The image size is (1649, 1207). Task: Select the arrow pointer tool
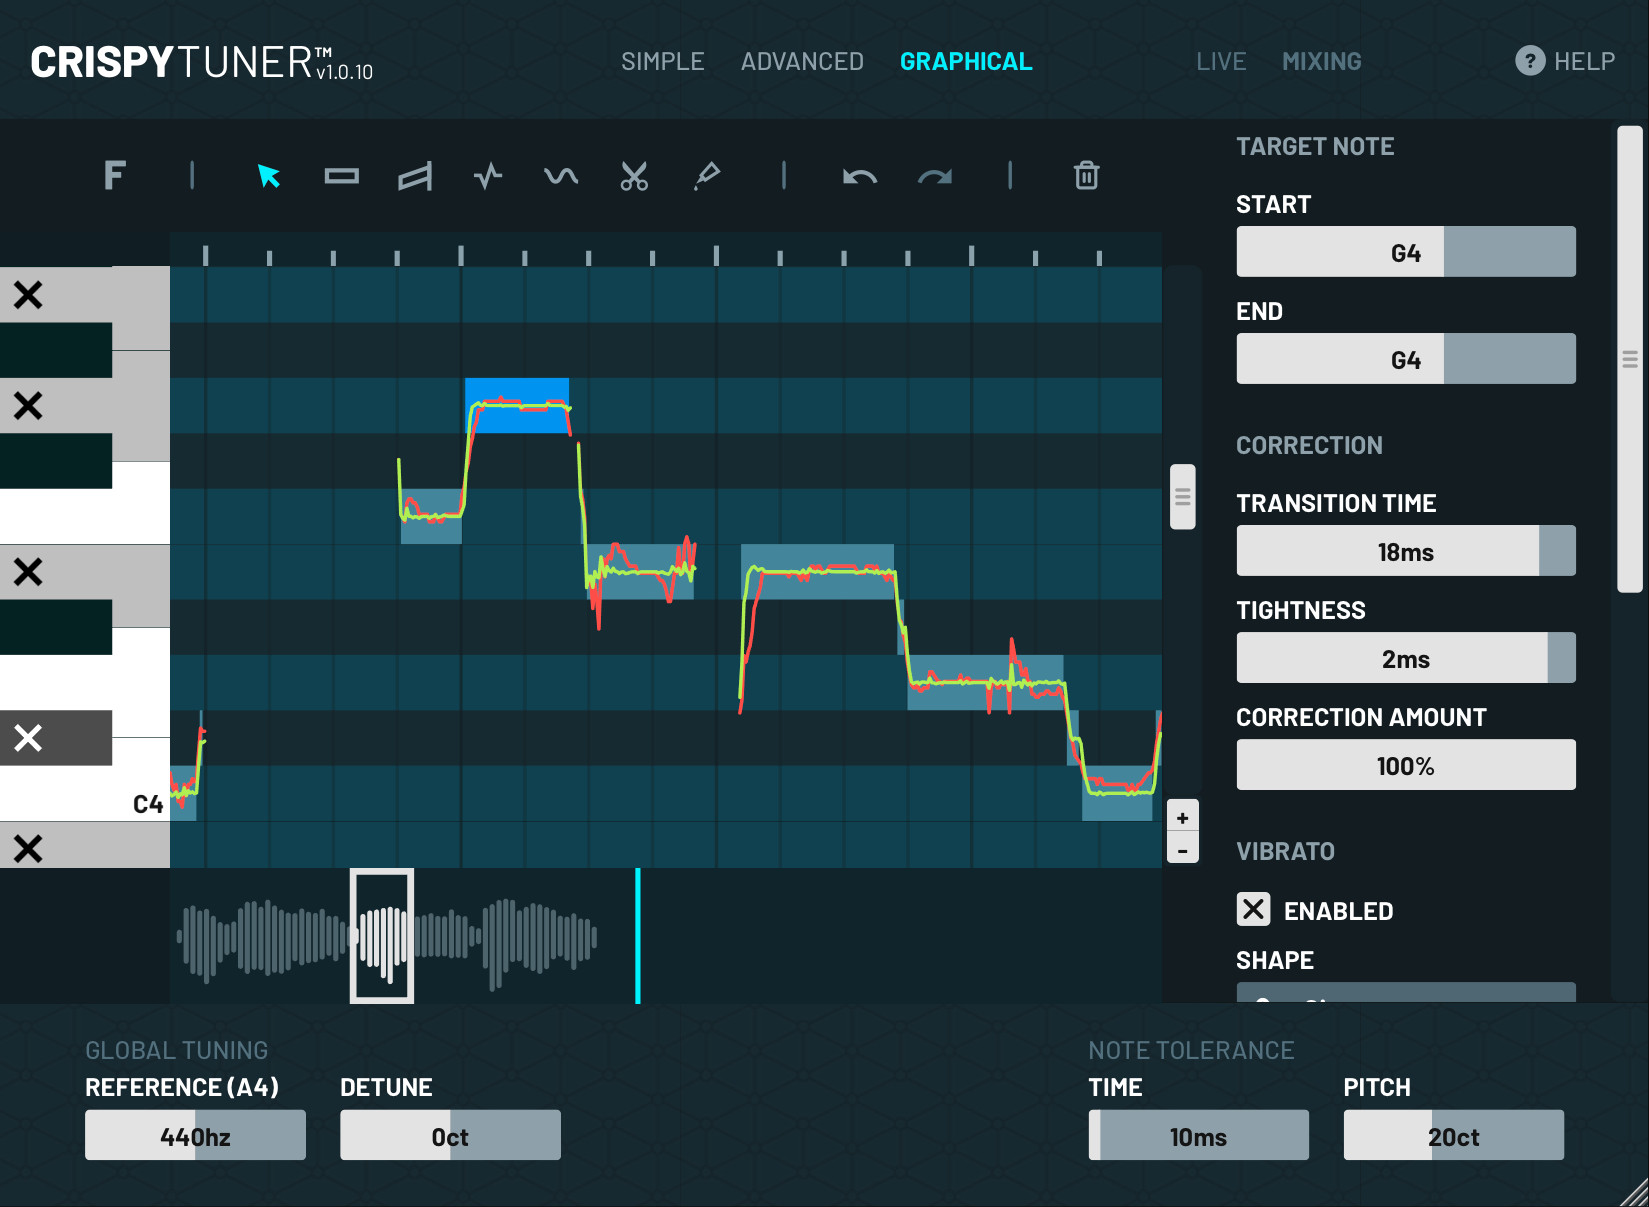tap(268, 176)
